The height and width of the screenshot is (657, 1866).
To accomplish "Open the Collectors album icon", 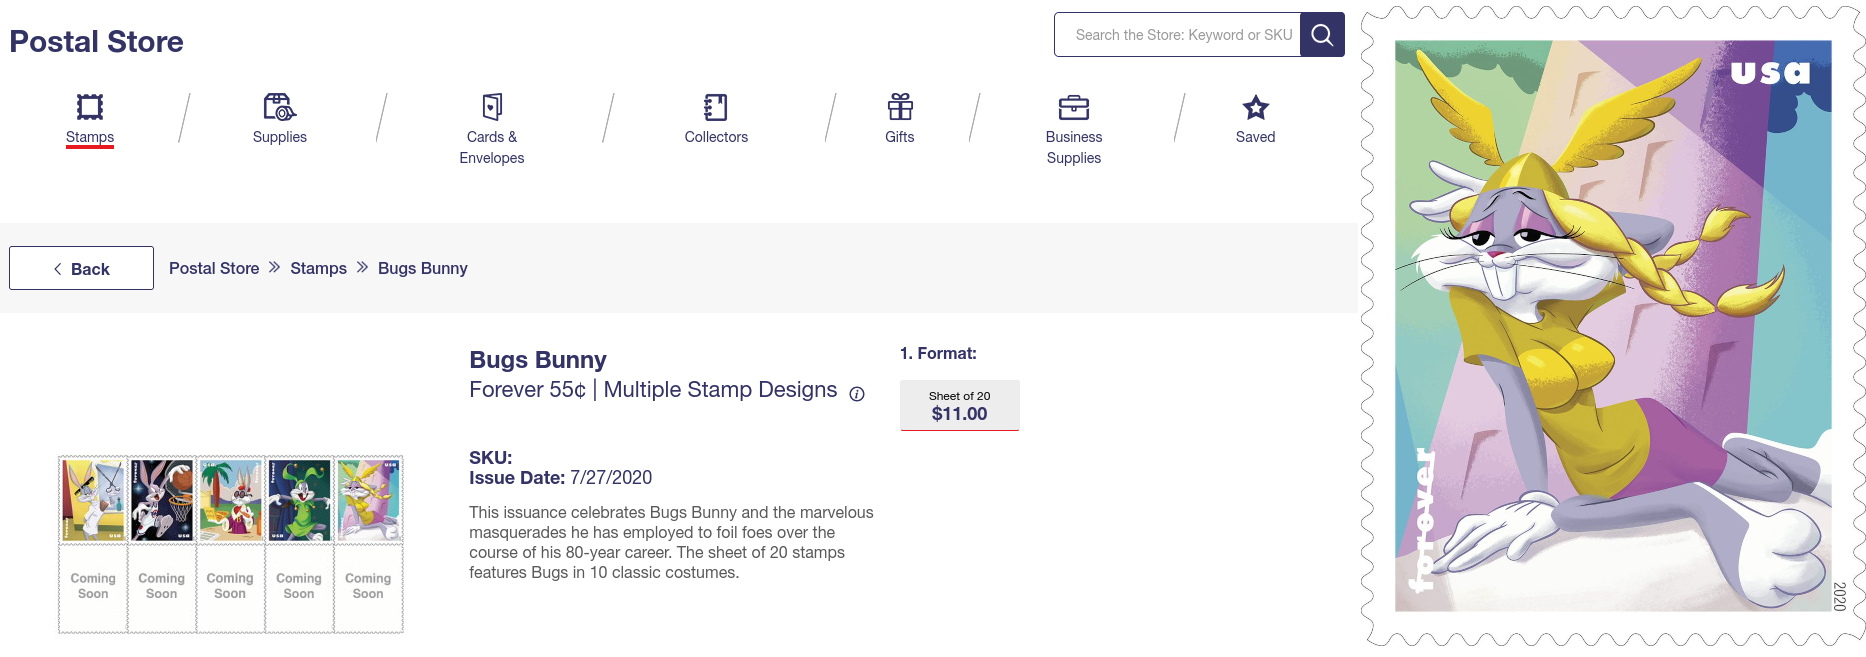I will [x=716, y=107].
